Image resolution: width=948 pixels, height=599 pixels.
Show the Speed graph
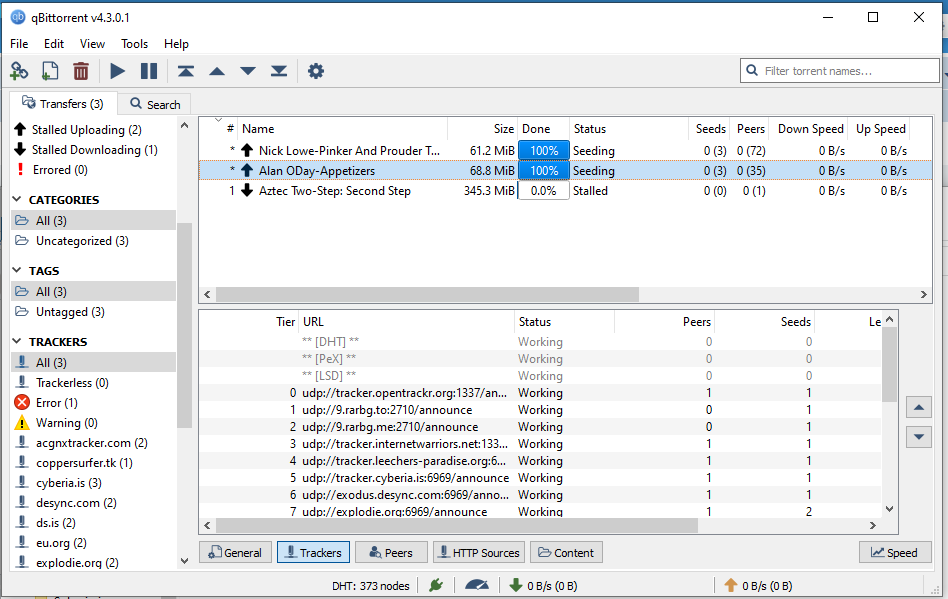[x=895, y=552]
